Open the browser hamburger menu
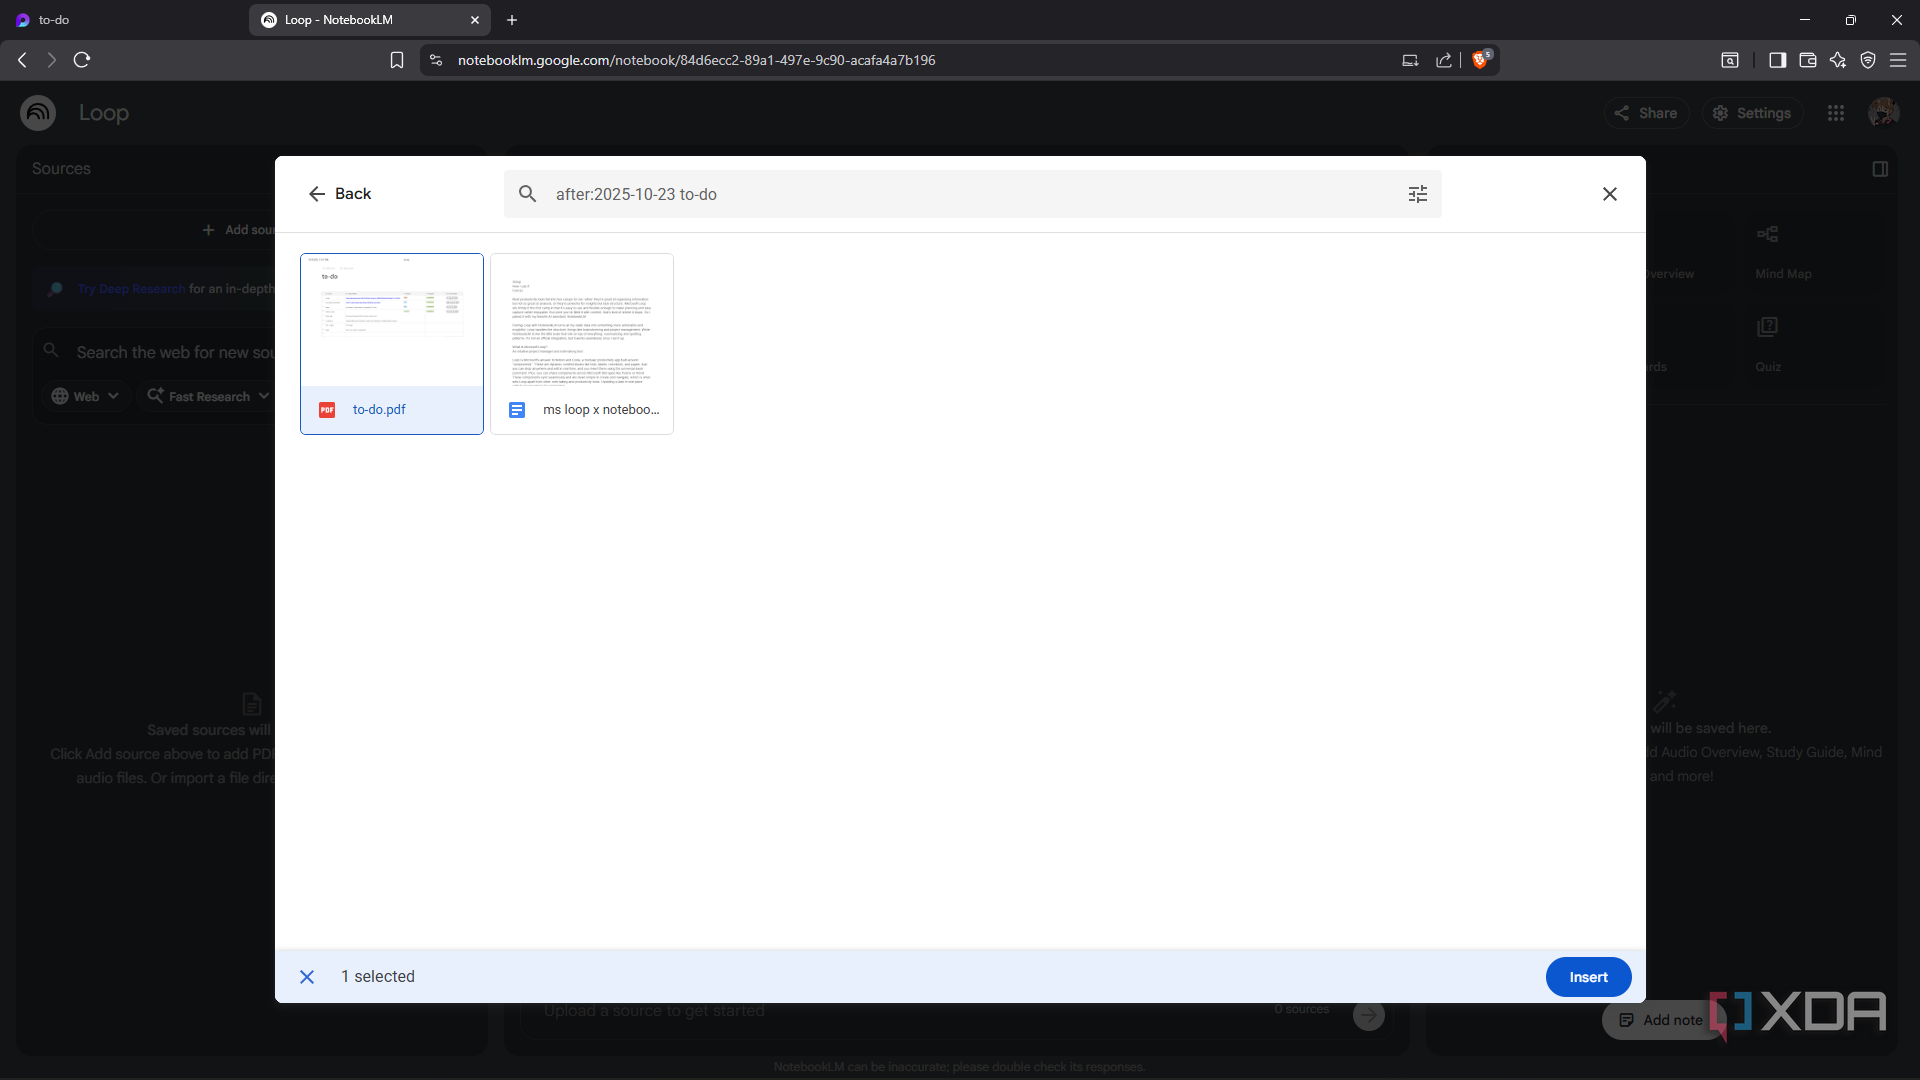 tap(1897, 60)
